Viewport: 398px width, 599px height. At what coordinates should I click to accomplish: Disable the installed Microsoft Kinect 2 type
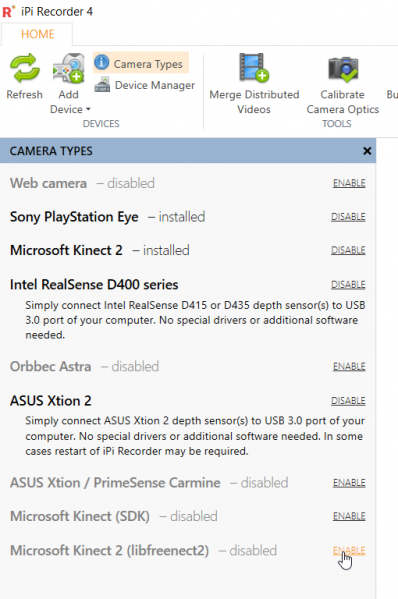tap(348, 250)
